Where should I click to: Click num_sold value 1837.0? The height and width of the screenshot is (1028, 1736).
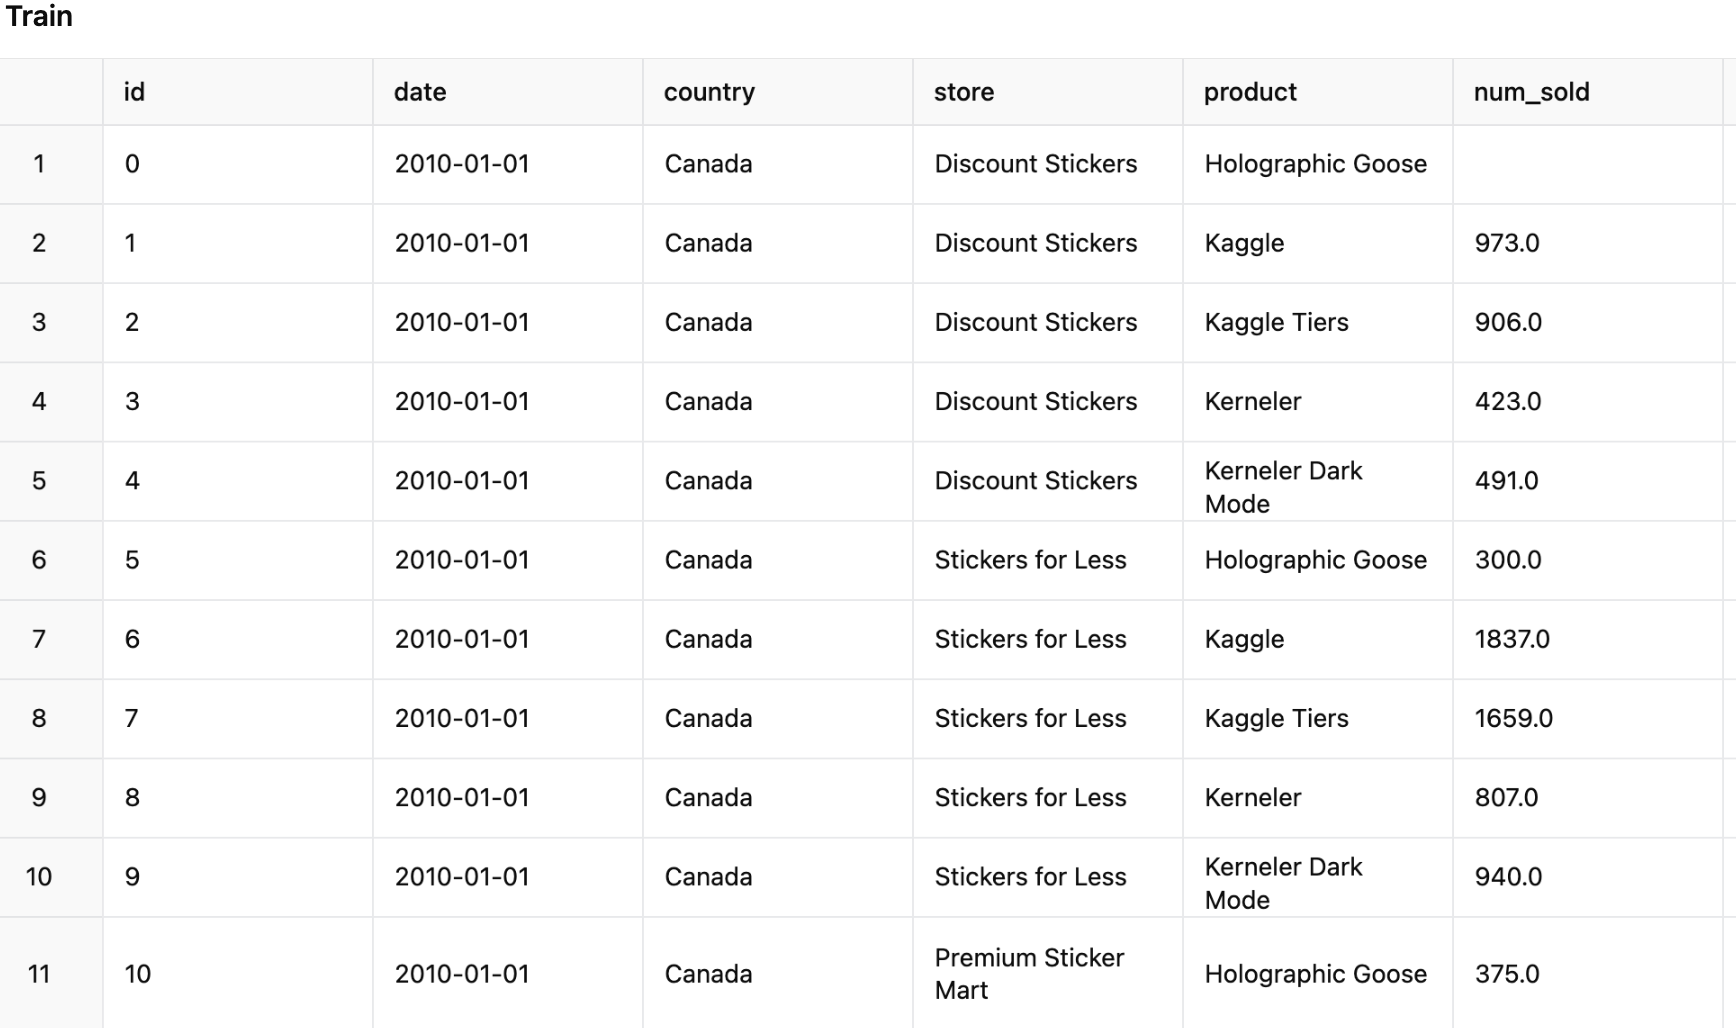click(x=1512, y=639)
